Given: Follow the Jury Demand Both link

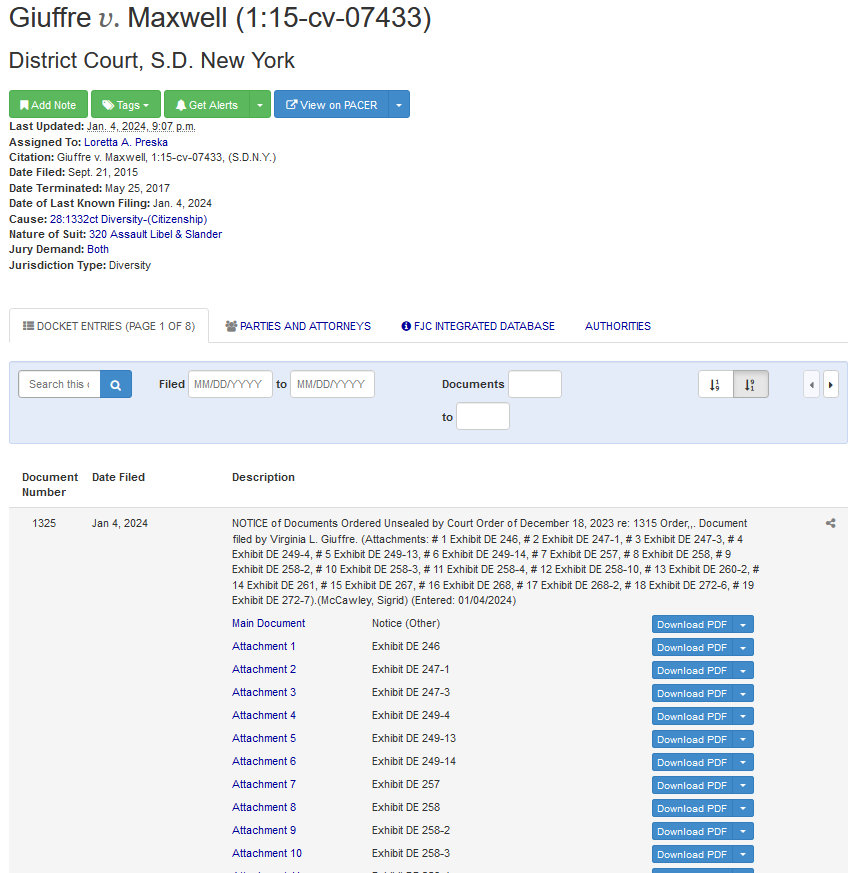Looking at the screenshot, I should [x=98, y=249].
